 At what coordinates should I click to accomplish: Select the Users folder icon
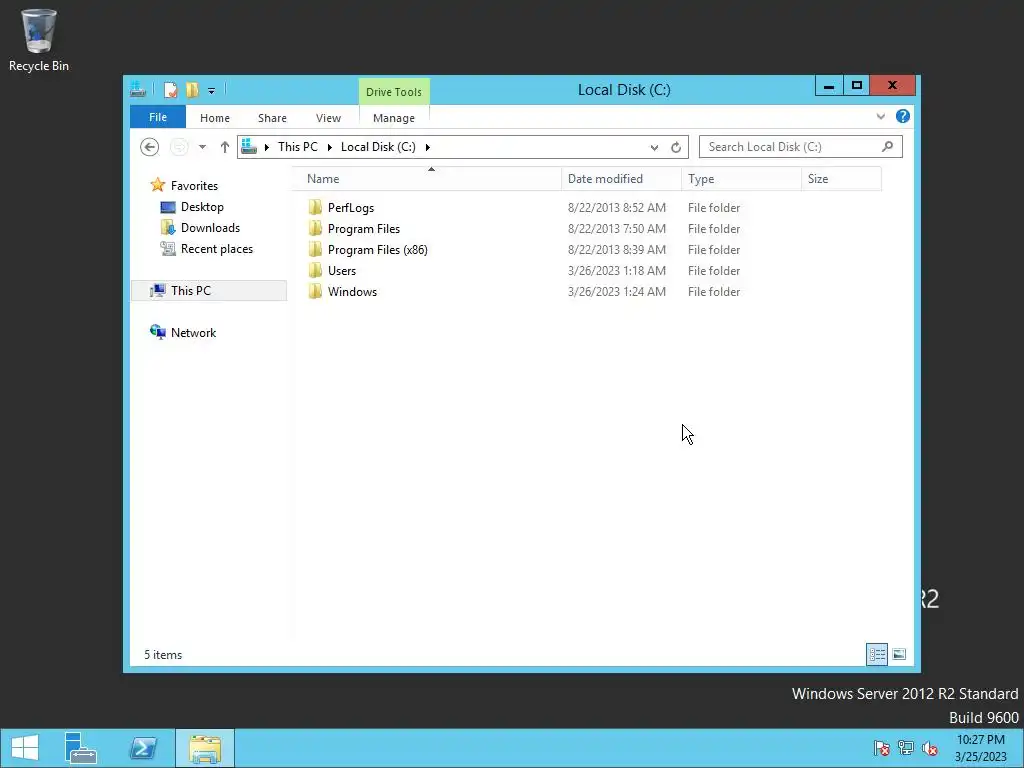315,270
